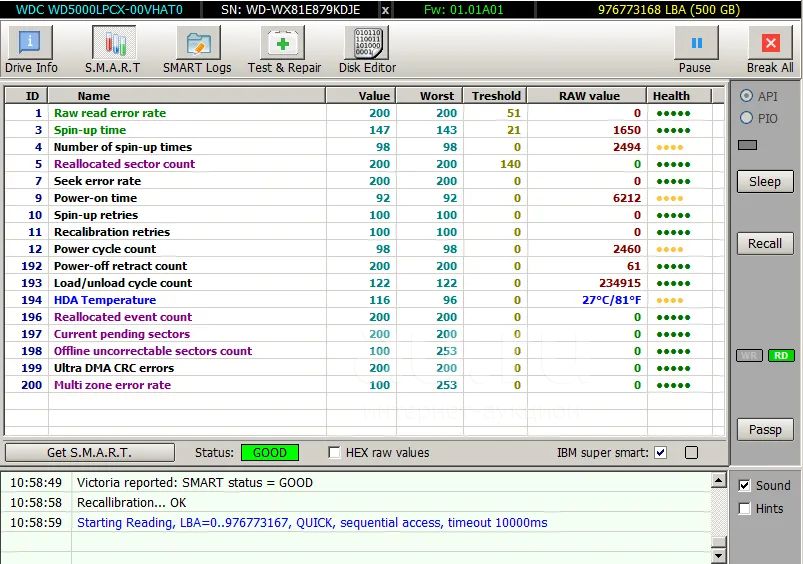
Task: Click the Worst column header
Action: coord(430,96)
